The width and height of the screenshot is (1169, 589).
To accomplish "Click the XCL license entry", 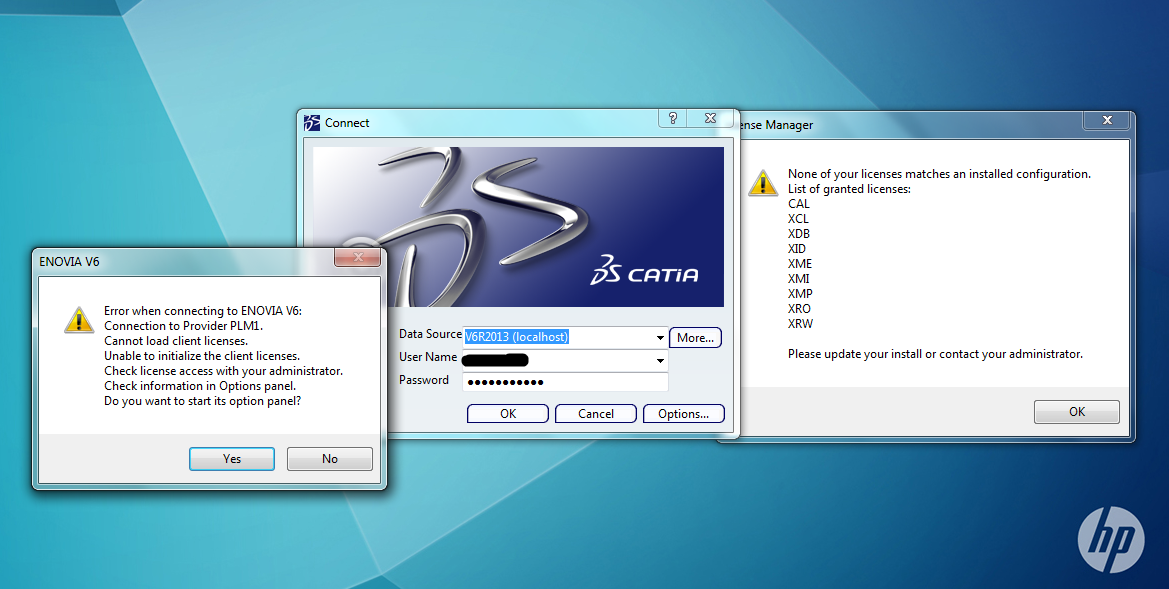I will tap(798, 218).
